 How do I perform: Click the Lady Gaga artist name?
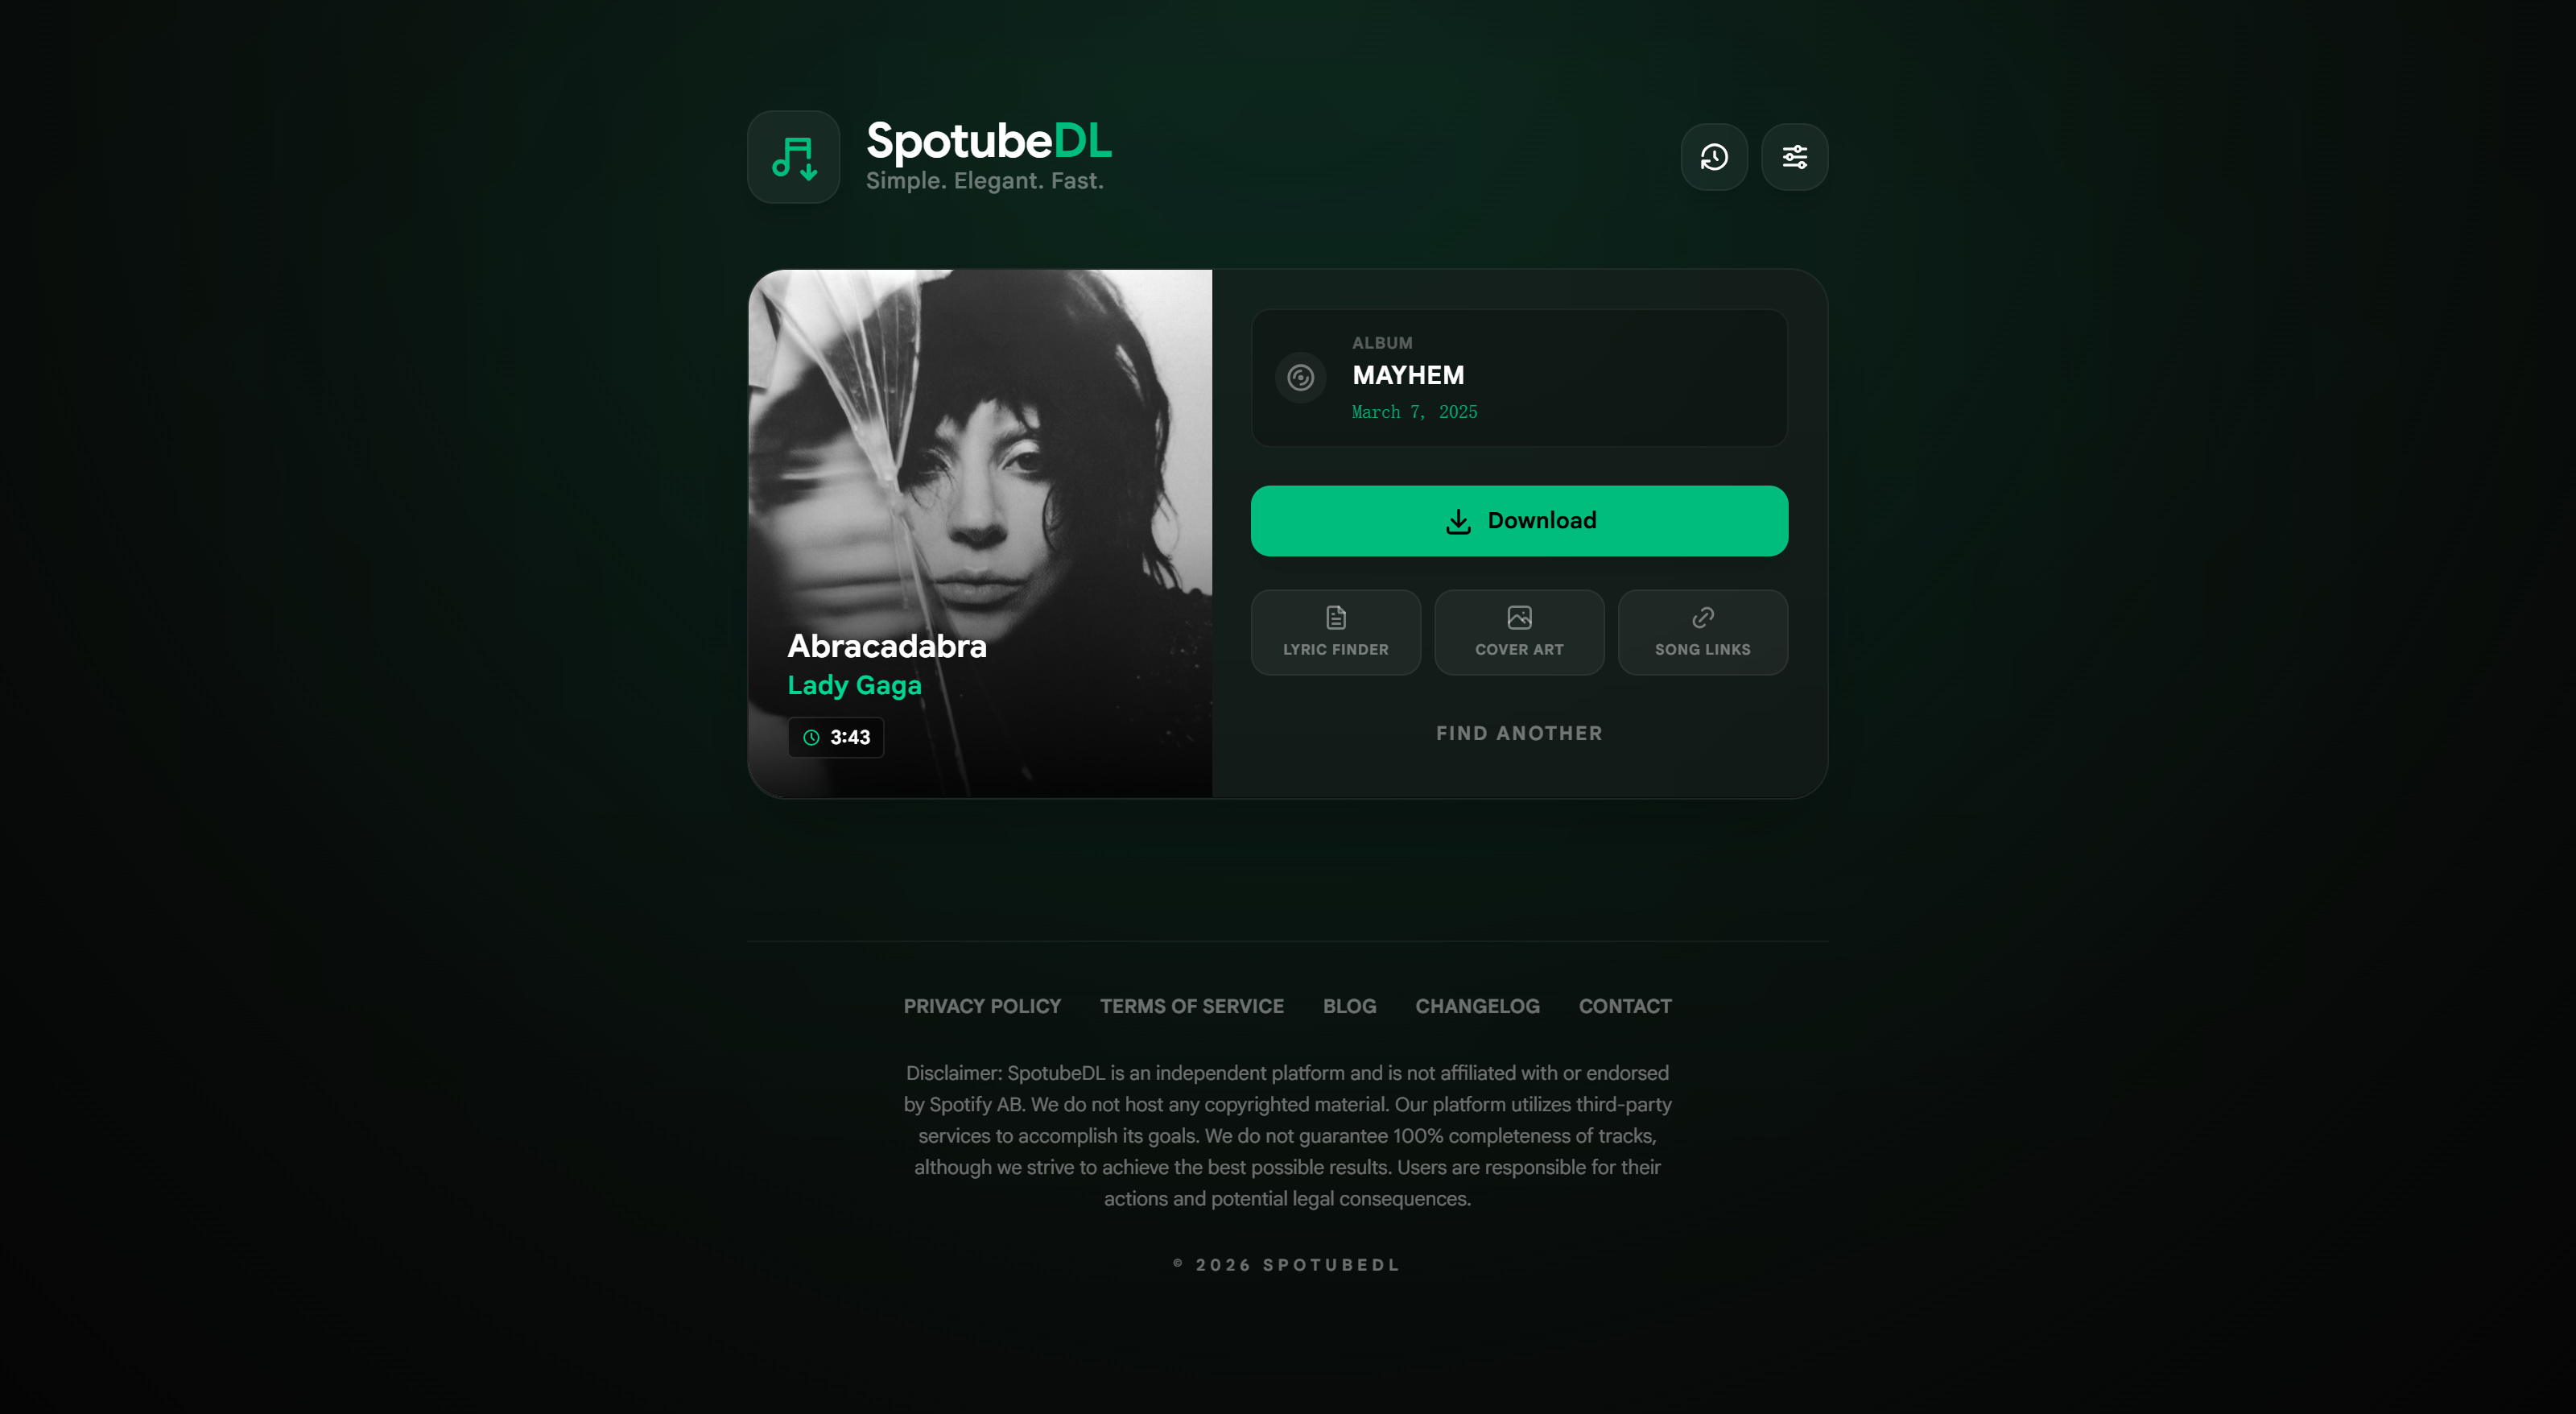point(854,685)
